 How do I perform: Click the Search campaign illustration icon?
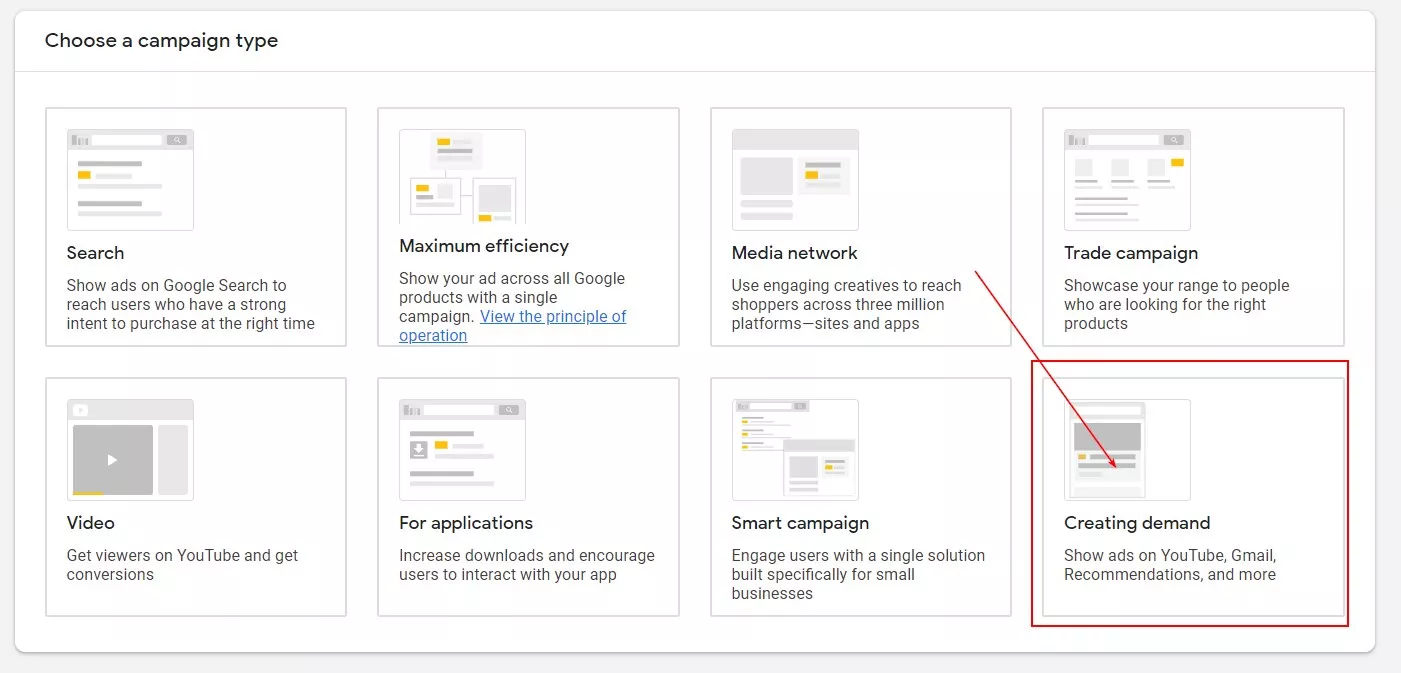(130, 180)
